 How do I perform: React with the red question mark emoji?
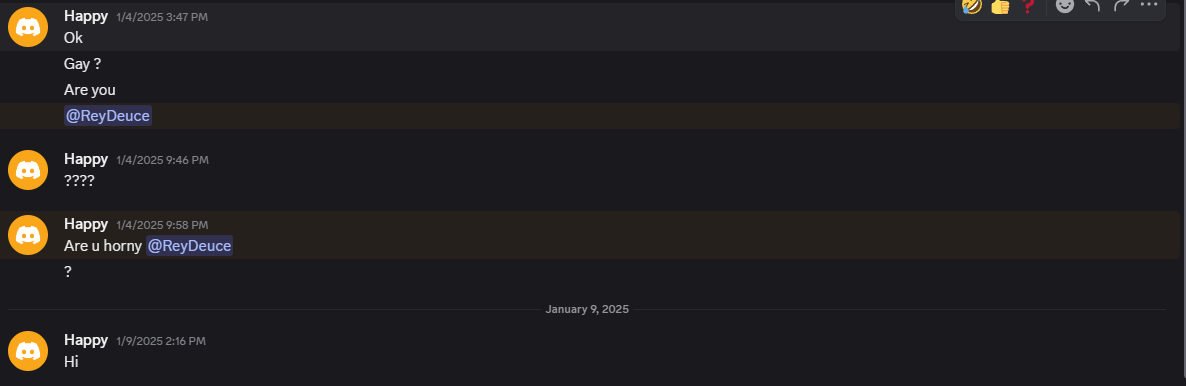click(x=1027, y=6)
